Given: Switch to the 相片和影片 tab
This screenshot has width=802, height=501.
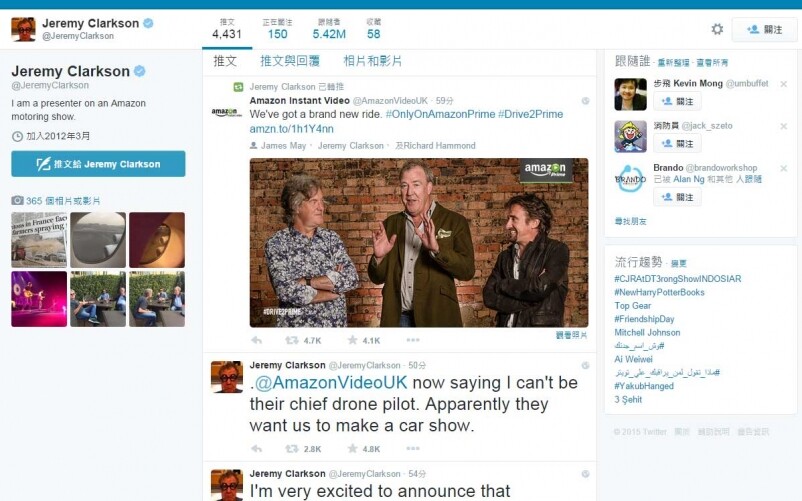Looking at the screenshot, I should [372, 61].
